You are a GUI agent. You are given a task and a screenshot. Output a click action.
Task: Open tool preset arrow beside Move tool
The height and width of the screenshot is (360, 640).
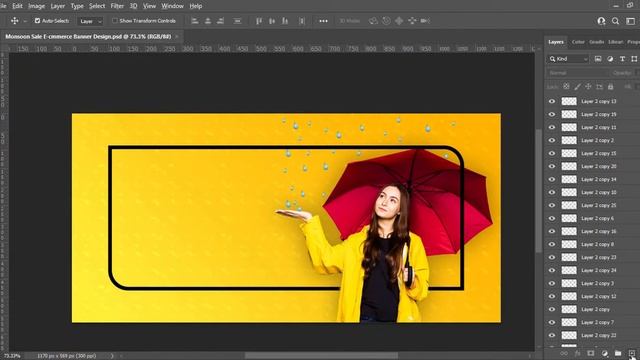pyautogui.click(x=25, y=21)
